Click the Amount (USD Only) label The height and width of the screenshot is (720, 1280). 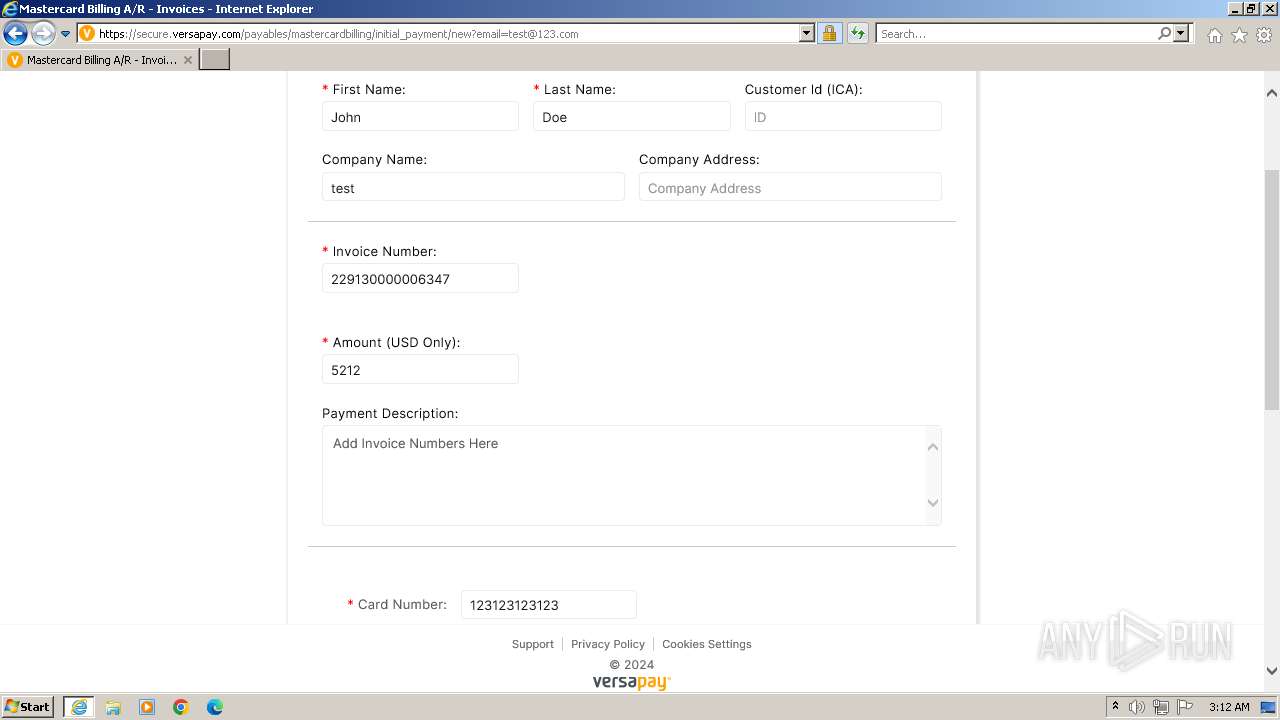click(396, 342)
